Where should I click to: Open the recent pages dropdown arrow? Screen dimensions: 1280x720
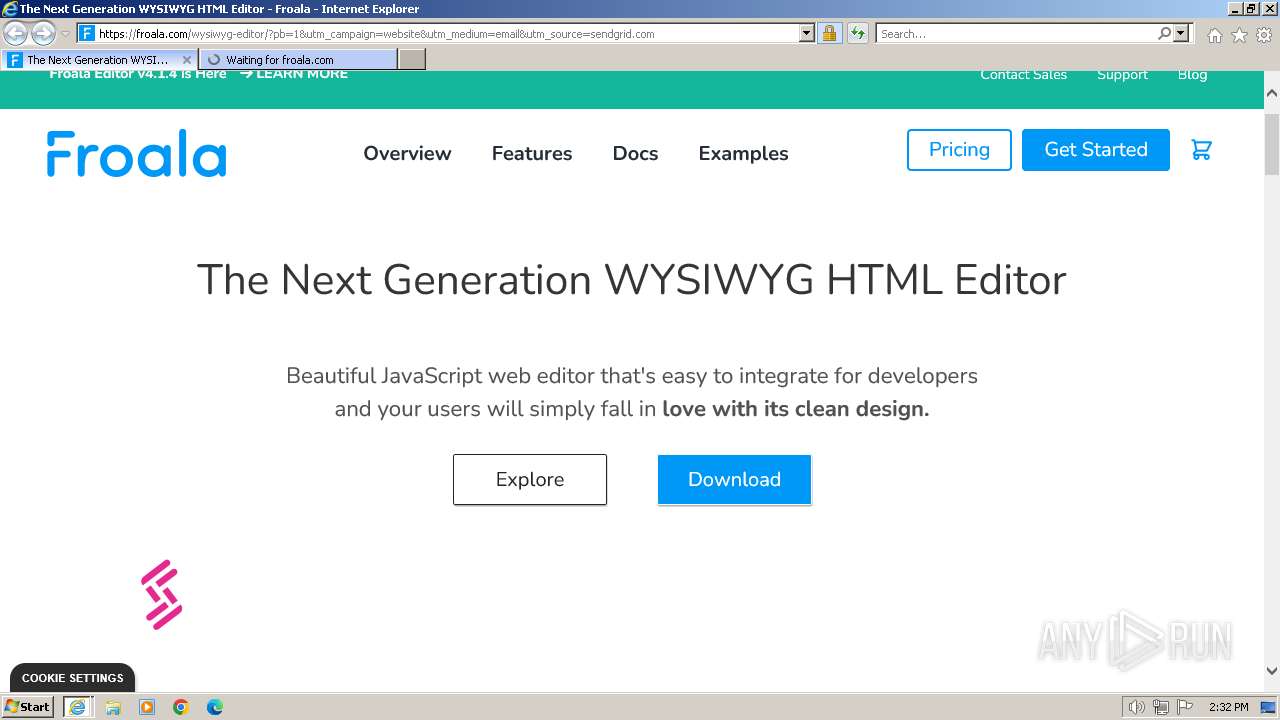tap(65, 34)
